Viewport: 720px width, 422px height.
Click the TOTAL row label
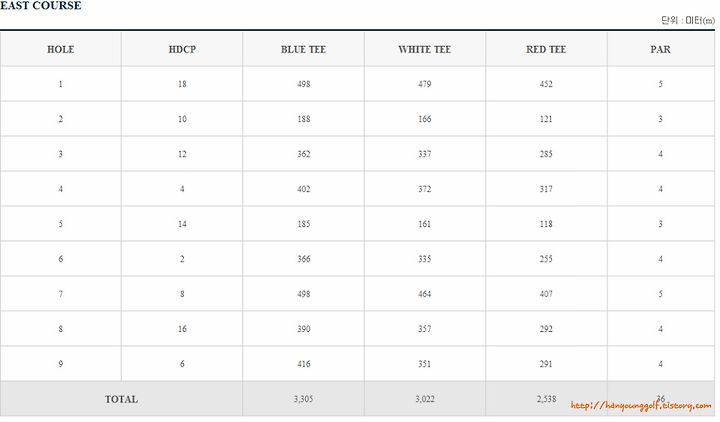tap(121, 399)
